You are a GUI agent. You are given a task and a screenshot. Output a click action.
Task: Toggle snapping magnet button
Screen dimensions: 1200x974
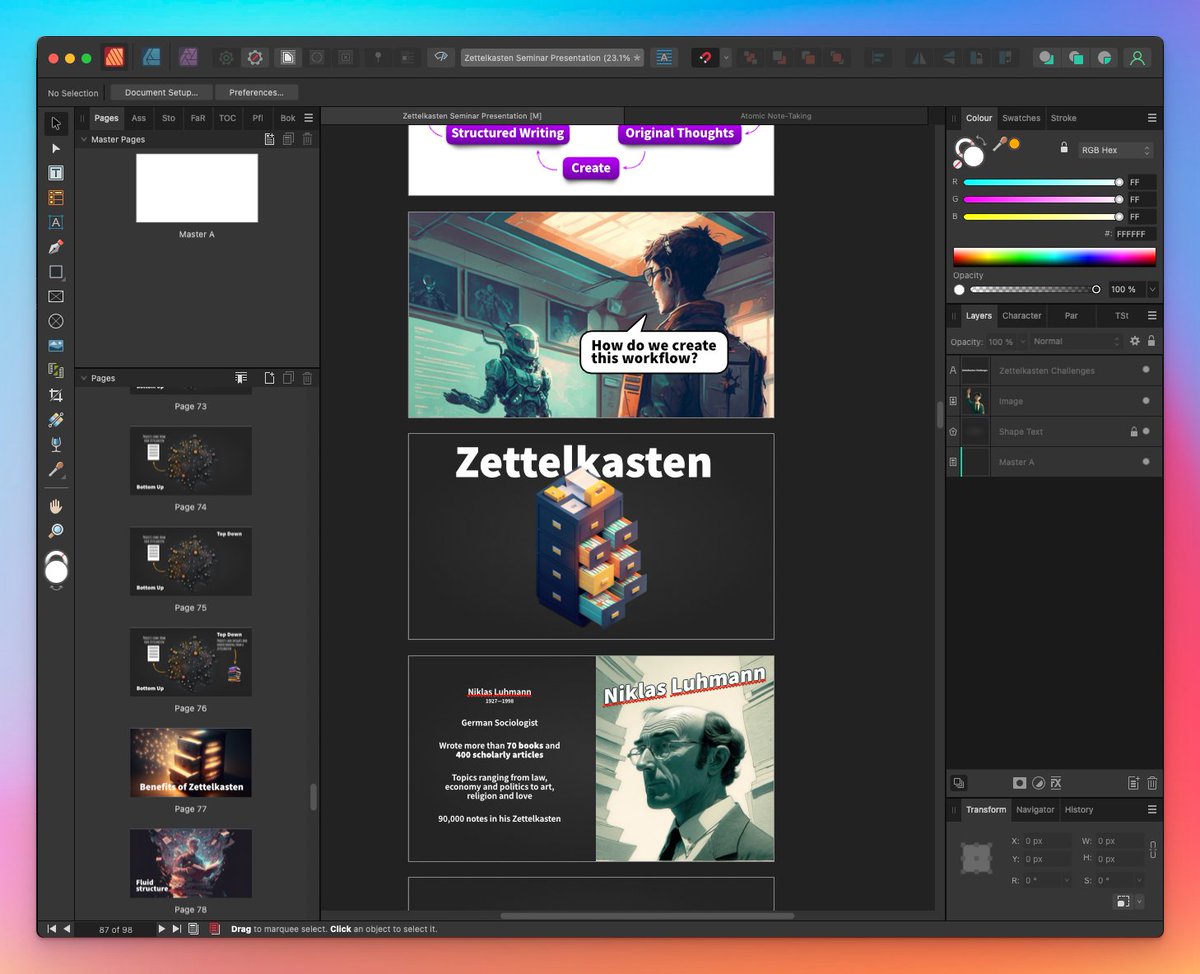tap(705, 57)
